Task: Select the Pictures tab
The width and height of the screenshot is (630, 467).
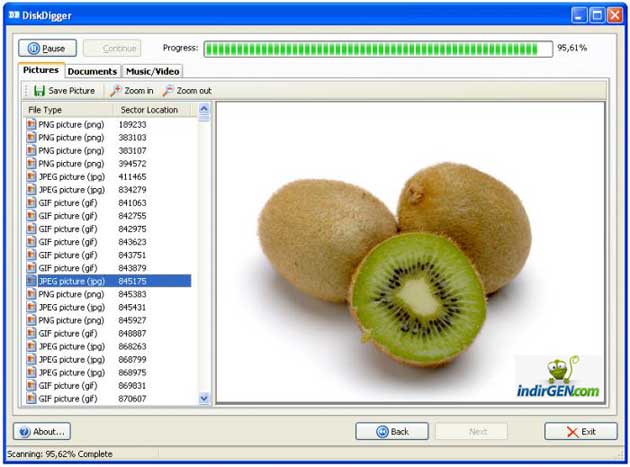Action: coord(41,70)
